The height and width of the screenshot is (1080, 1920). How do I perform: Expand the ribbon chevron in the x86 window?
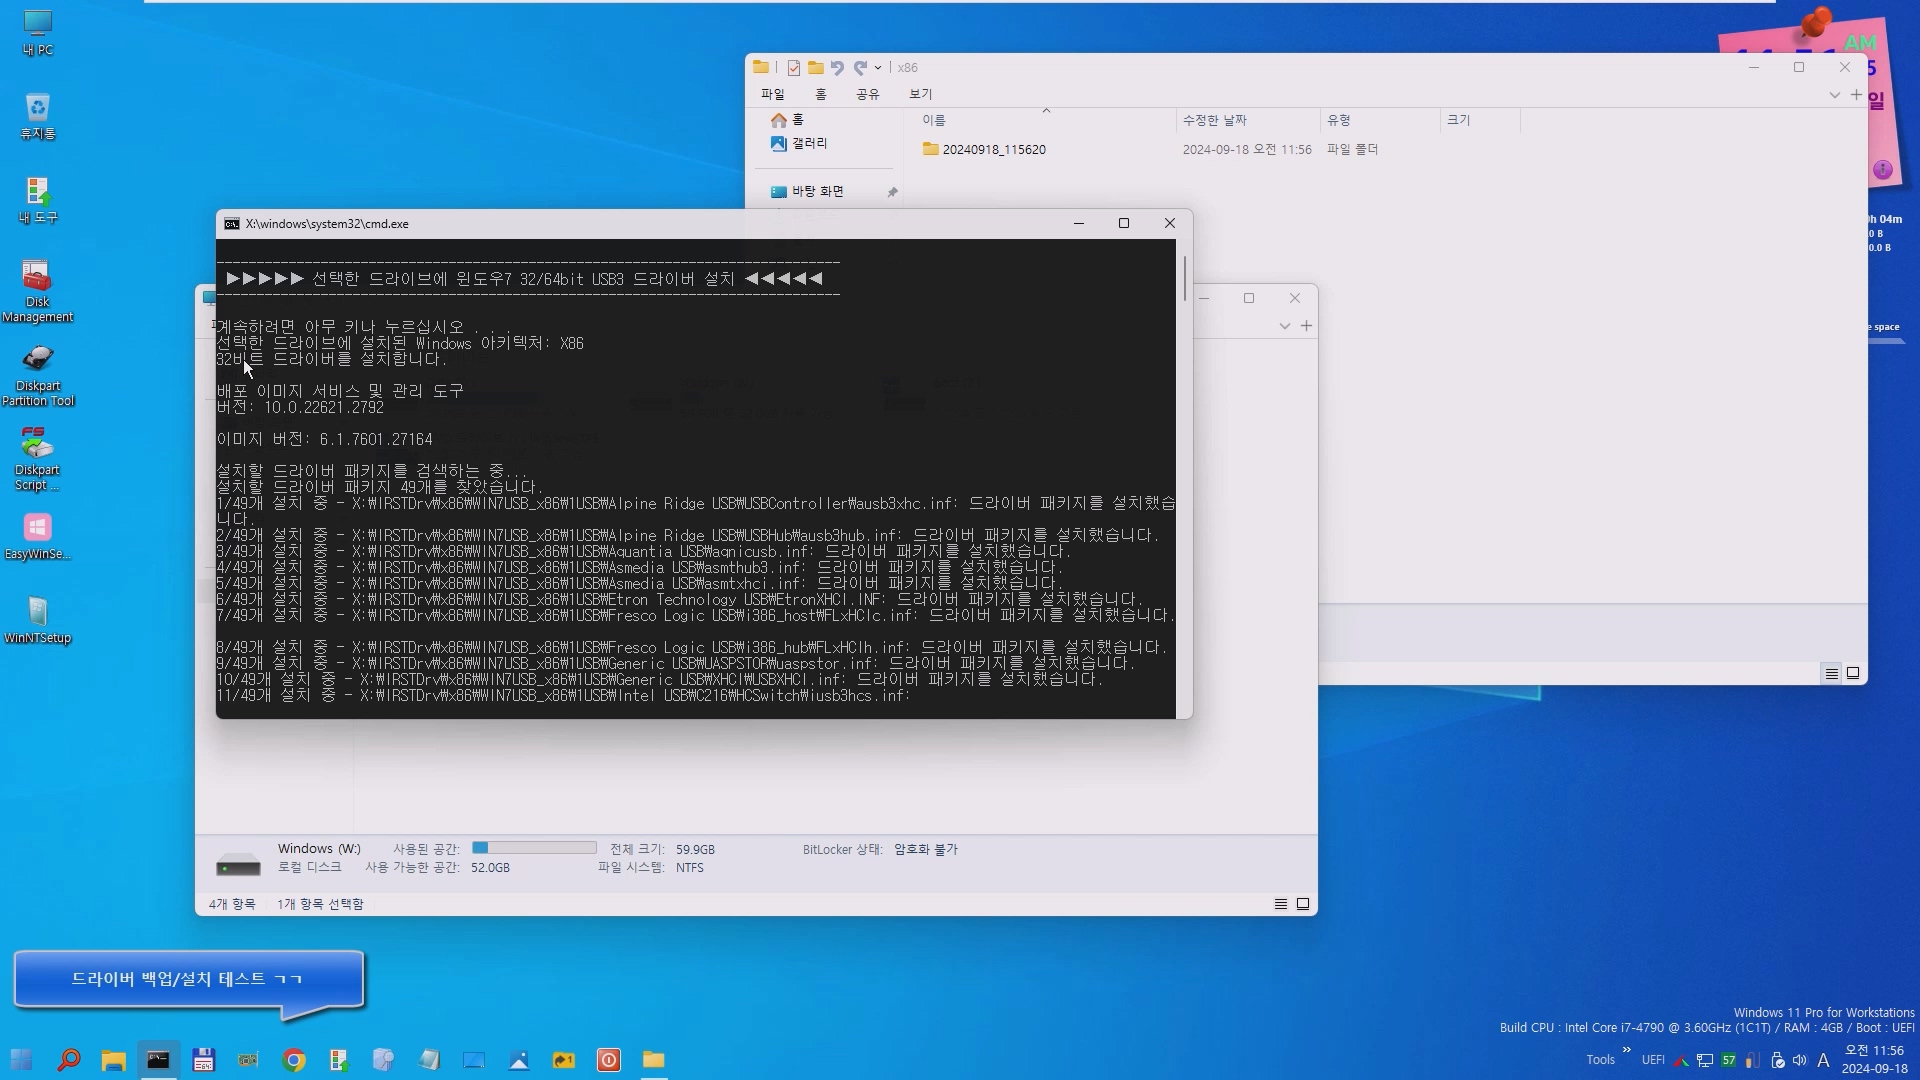tap(1834, 95)
